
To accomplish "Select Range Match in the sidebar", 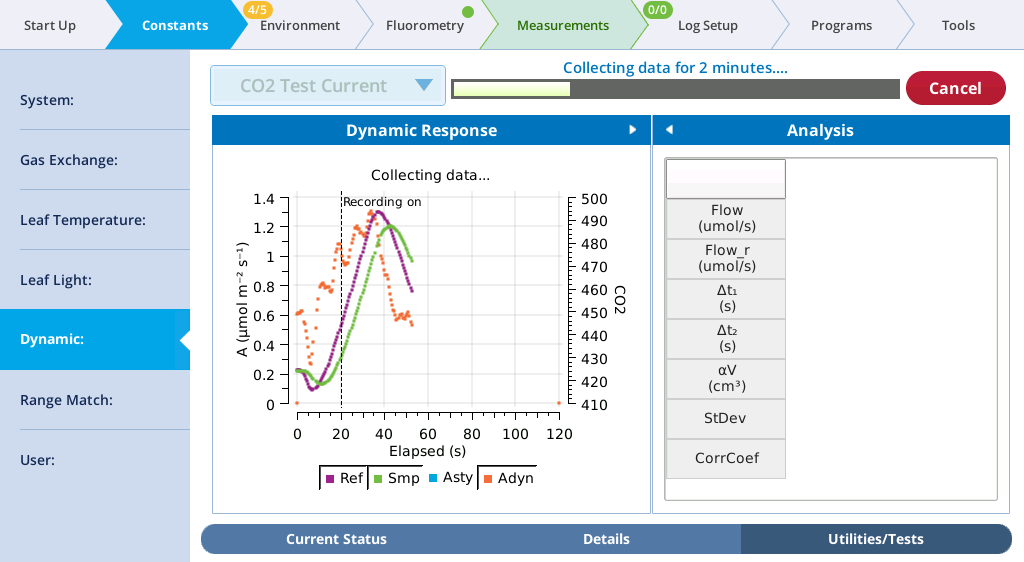I will [x=95, y=400].
